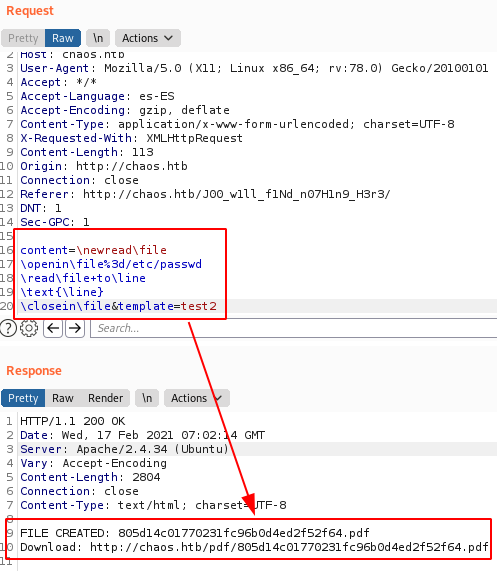Click the Response panel heading
Image resolution: width=497 pixels, height=571 pixels.
pyautogui.click(x=34, y=371)
